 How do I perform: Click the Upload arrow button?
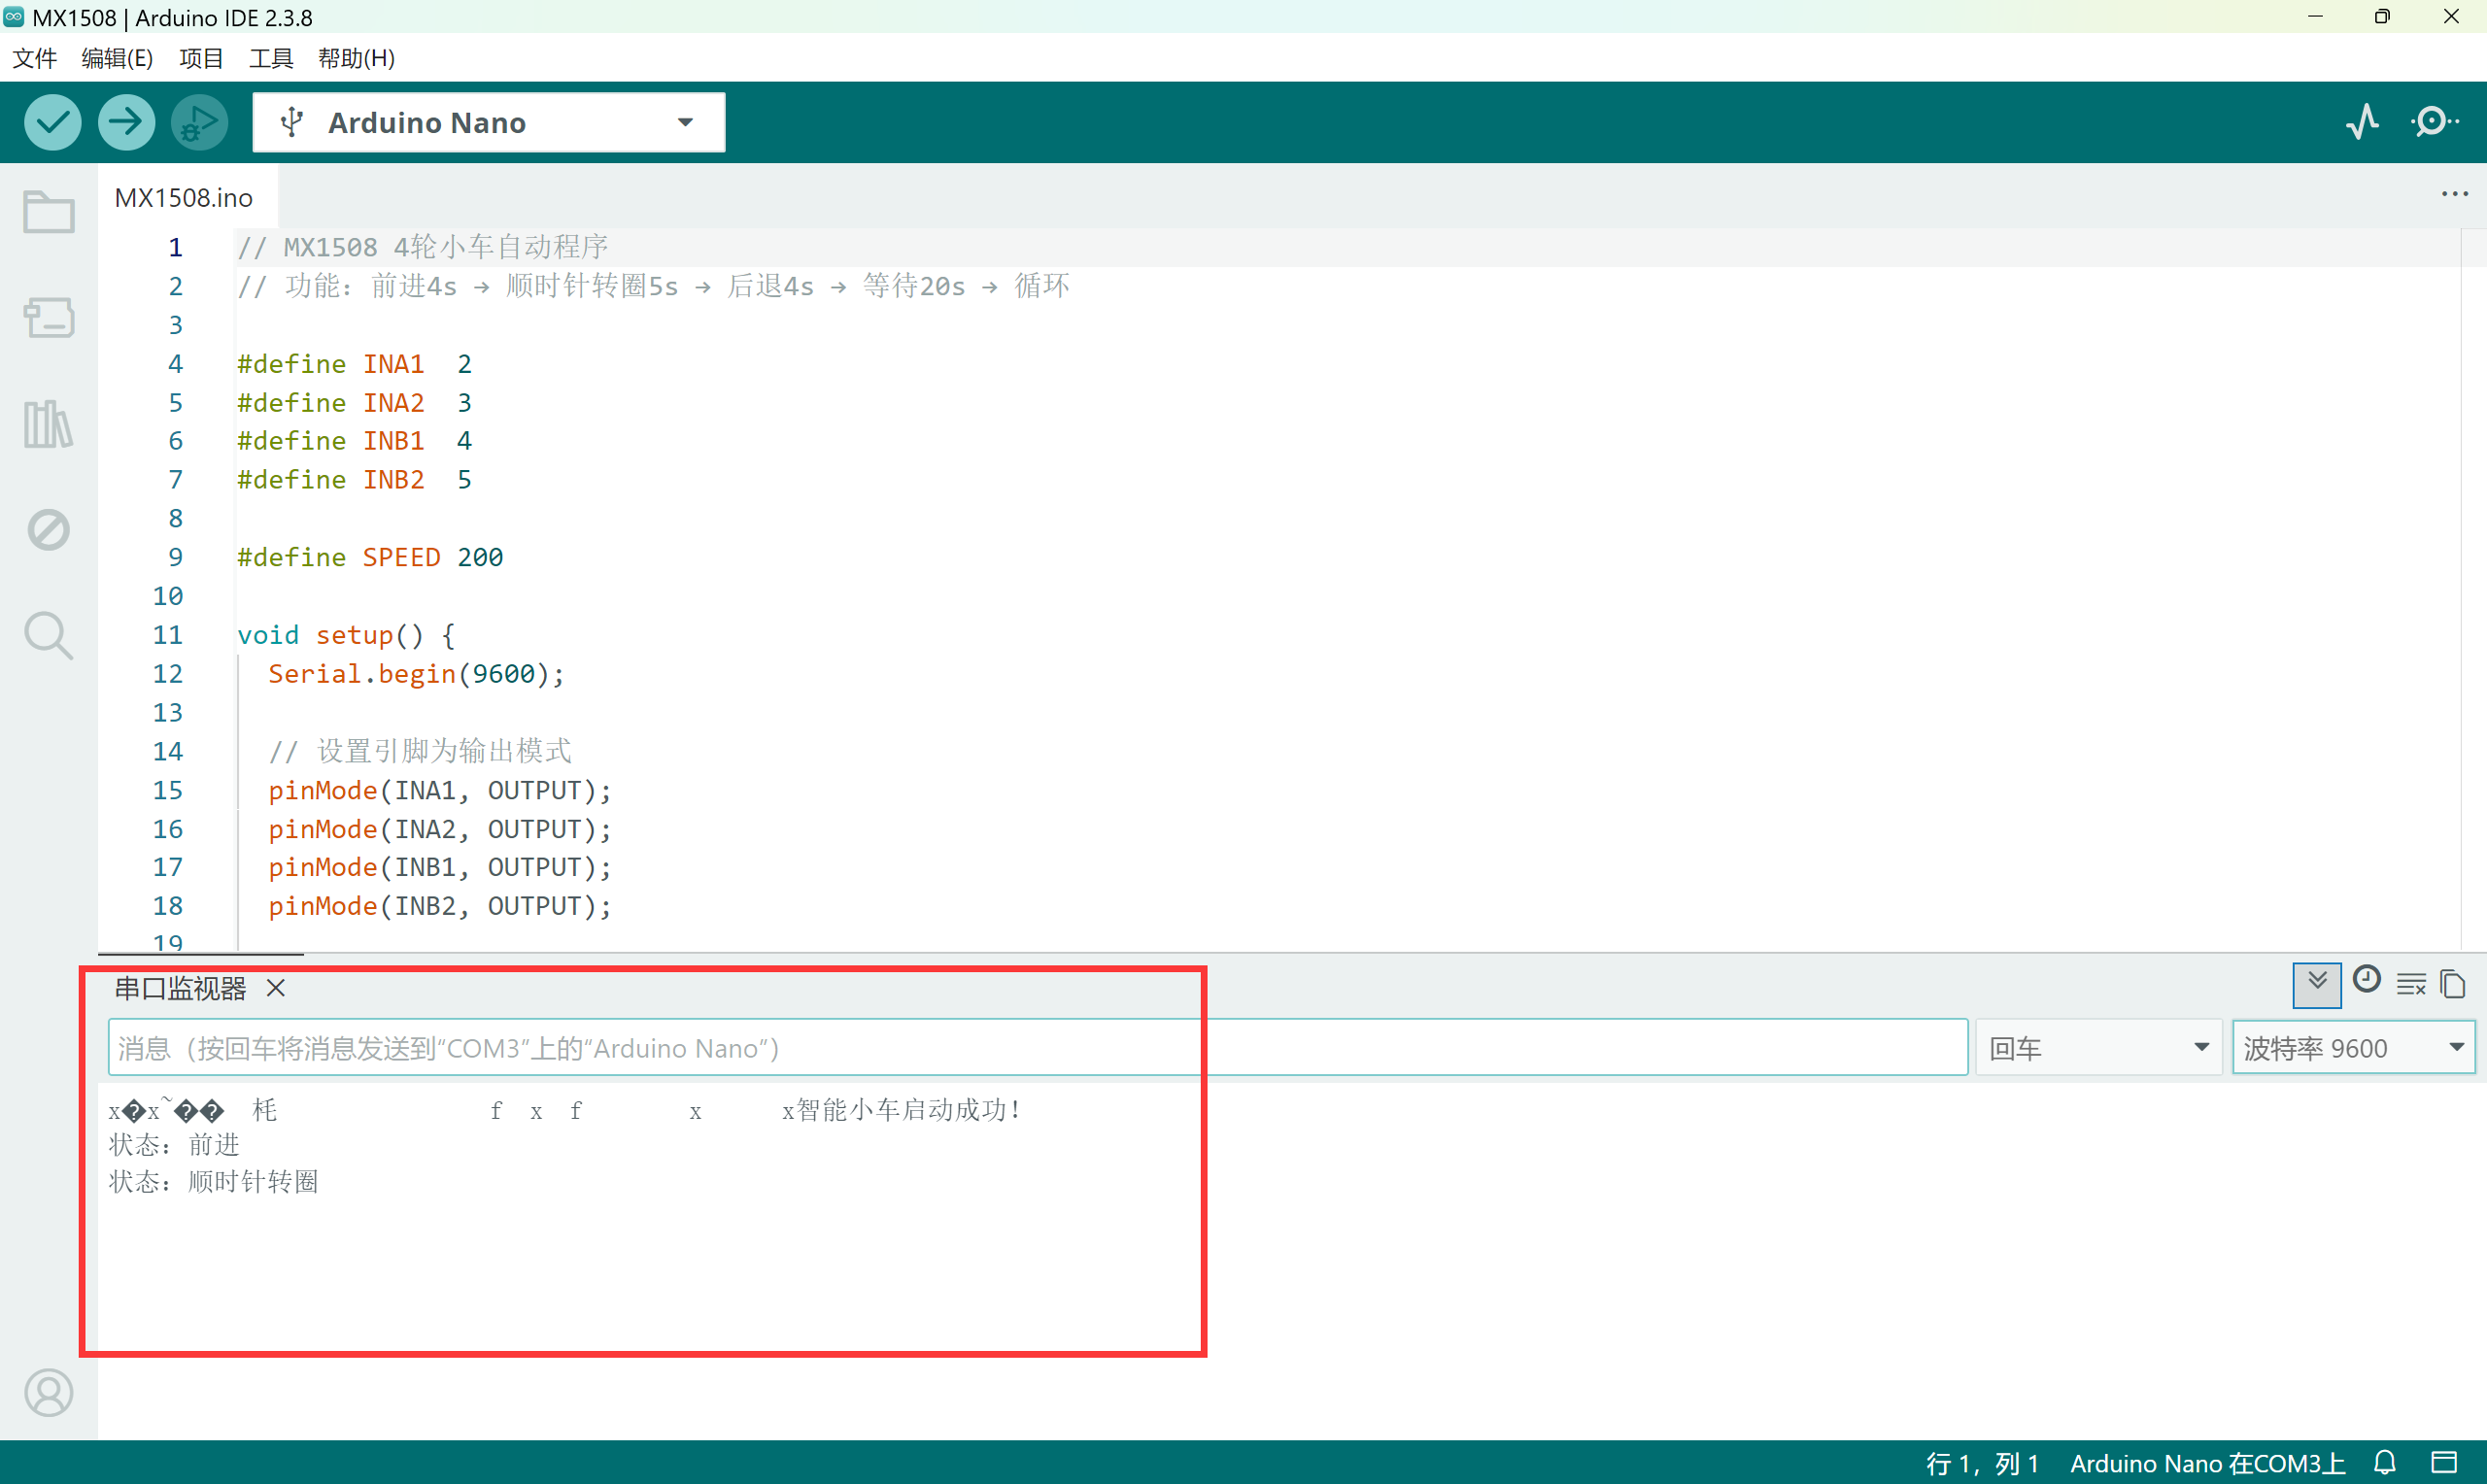click(x=126, y=122)
